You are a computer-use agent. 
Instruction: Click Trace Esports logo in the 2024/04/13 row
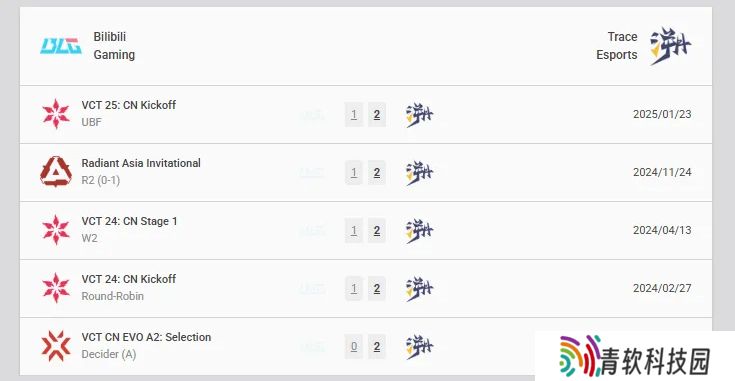coord(420,231)
